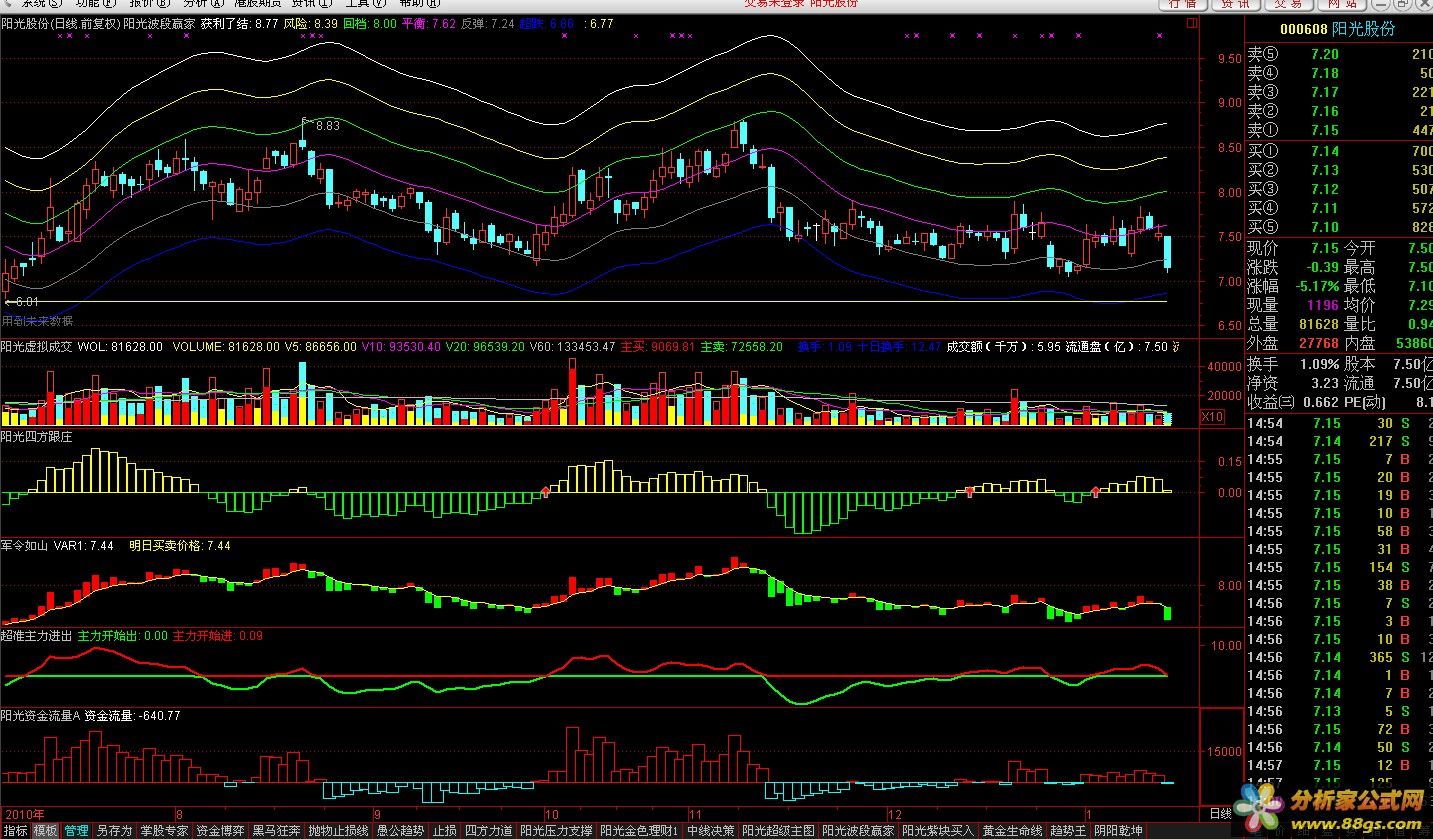Click the X10 volume scale label
The width and height of the screenshot is (1433, 839).
pos(1211,417)
